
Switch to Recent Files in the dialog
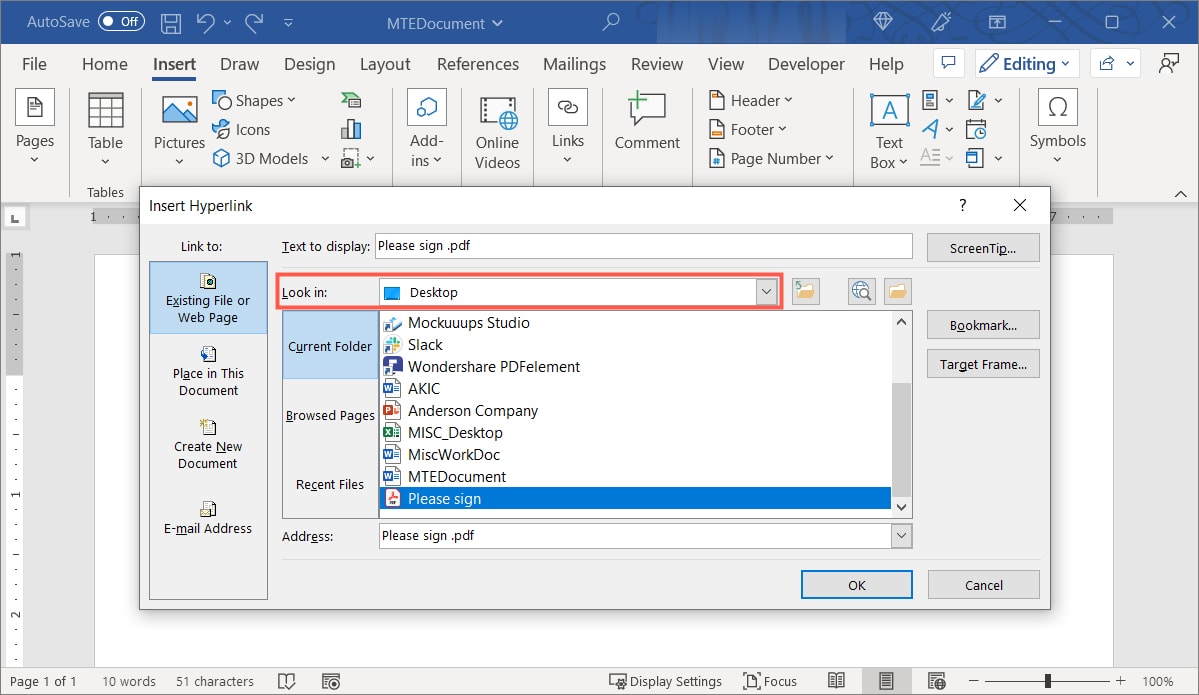coord(329,485)
